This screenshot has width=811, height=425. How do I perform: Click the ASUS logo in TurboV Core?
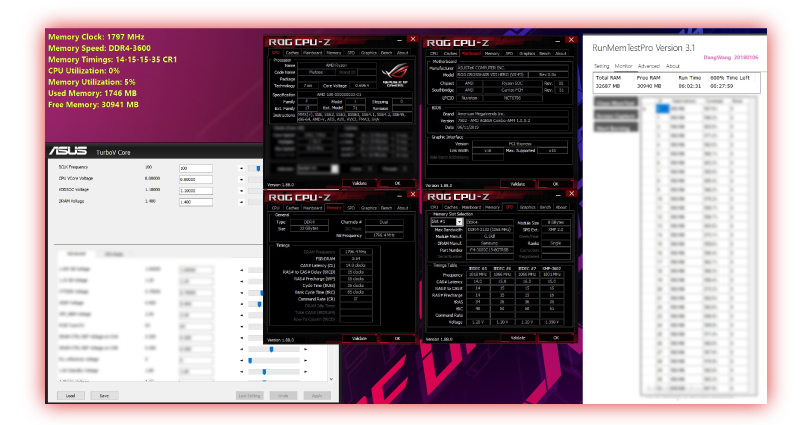pyautogui.click(x=68, y=151)
